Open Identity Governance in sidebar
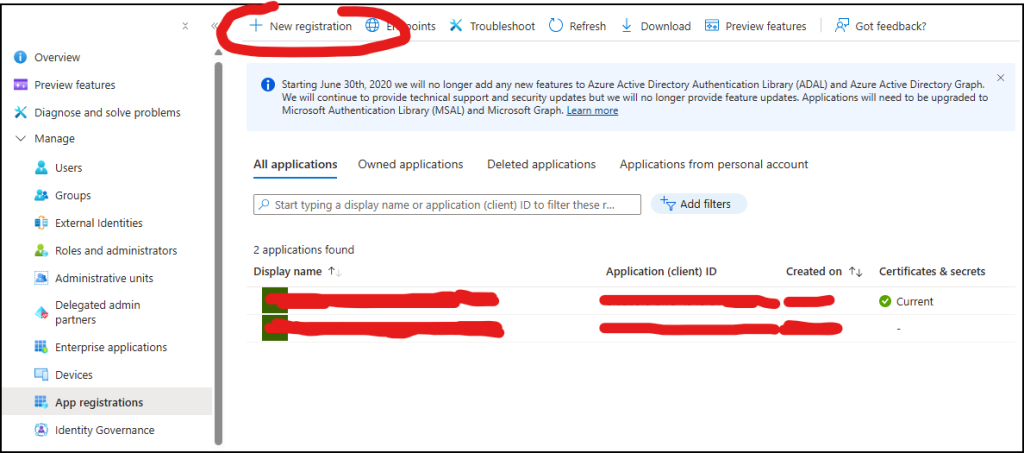The width and height of the screenshot is (1024, 453). pos(104,430)
